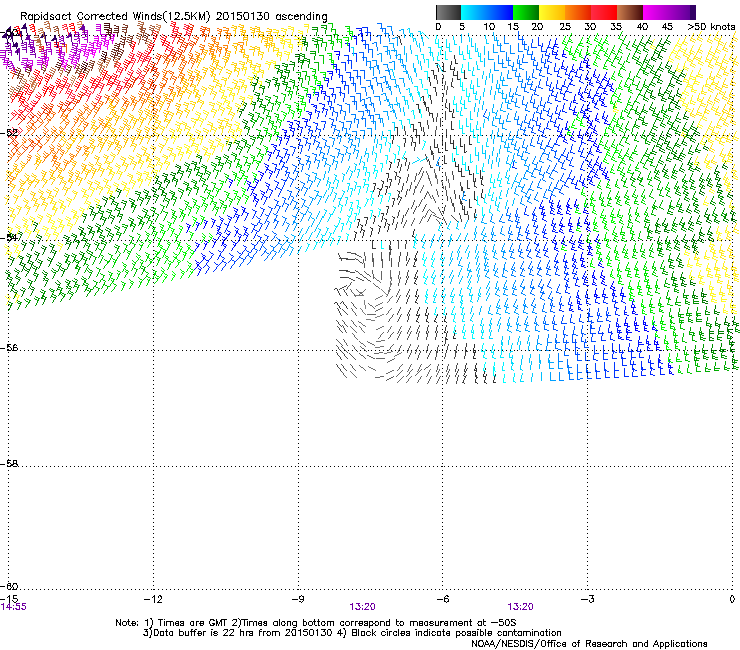Click the '-54' latitude axis label
Screen dimensions: 740x650
pyautogui.click(x=9, y=237)
